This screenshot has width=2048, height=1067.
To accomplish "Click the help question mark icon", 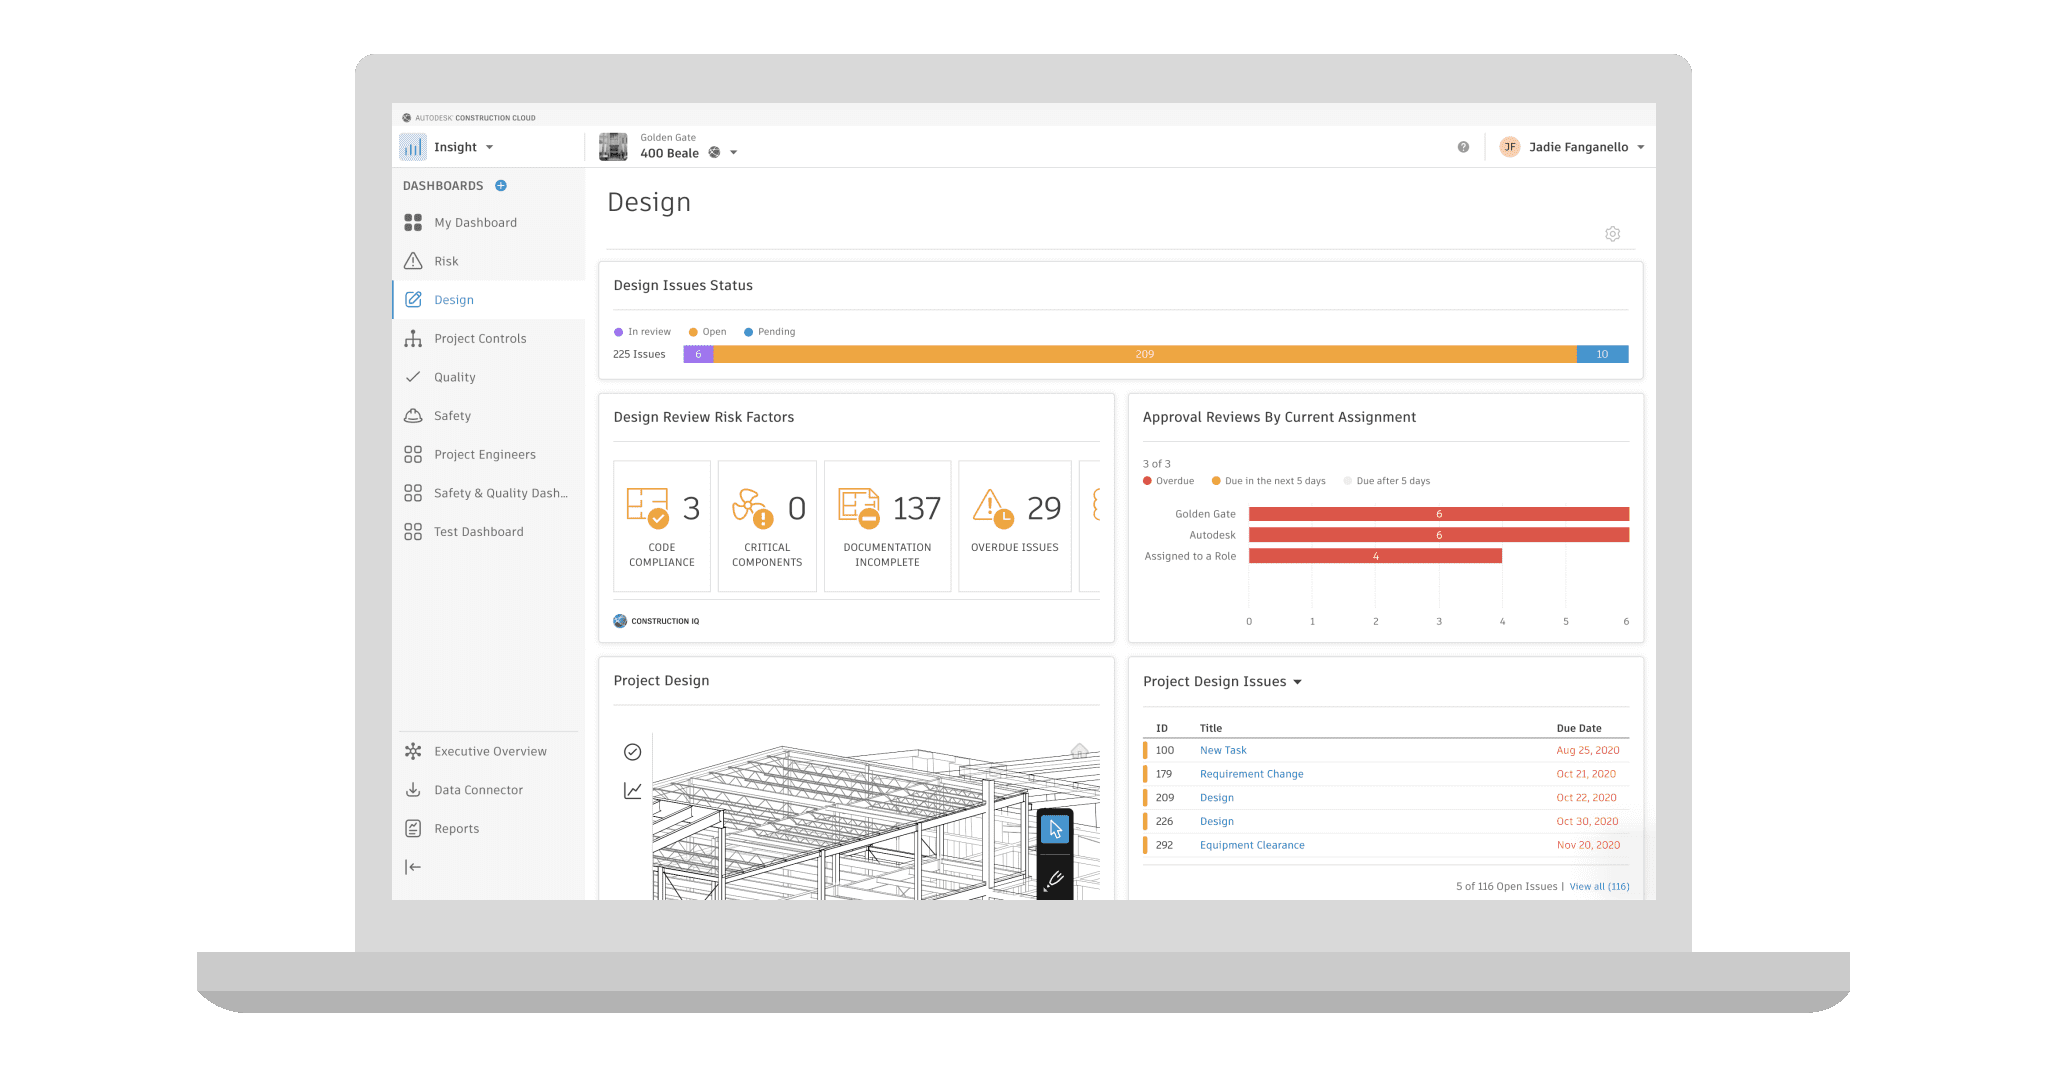I will (1463, 146).
